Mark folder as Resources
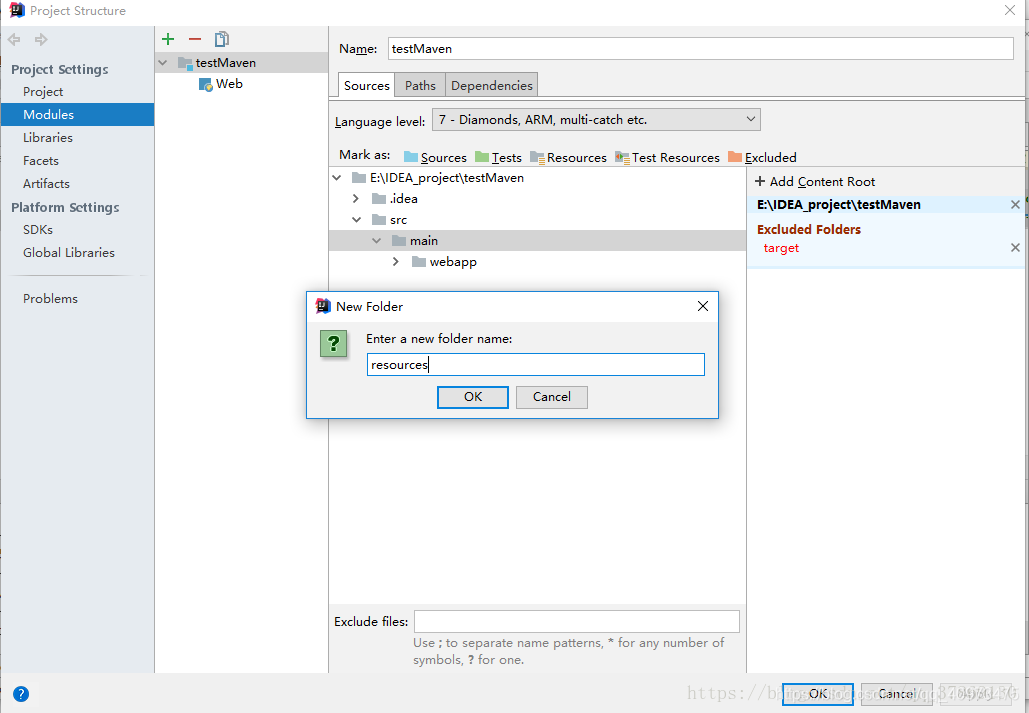The height and width of the screenshot is (713, 1029). coord(568,158)
